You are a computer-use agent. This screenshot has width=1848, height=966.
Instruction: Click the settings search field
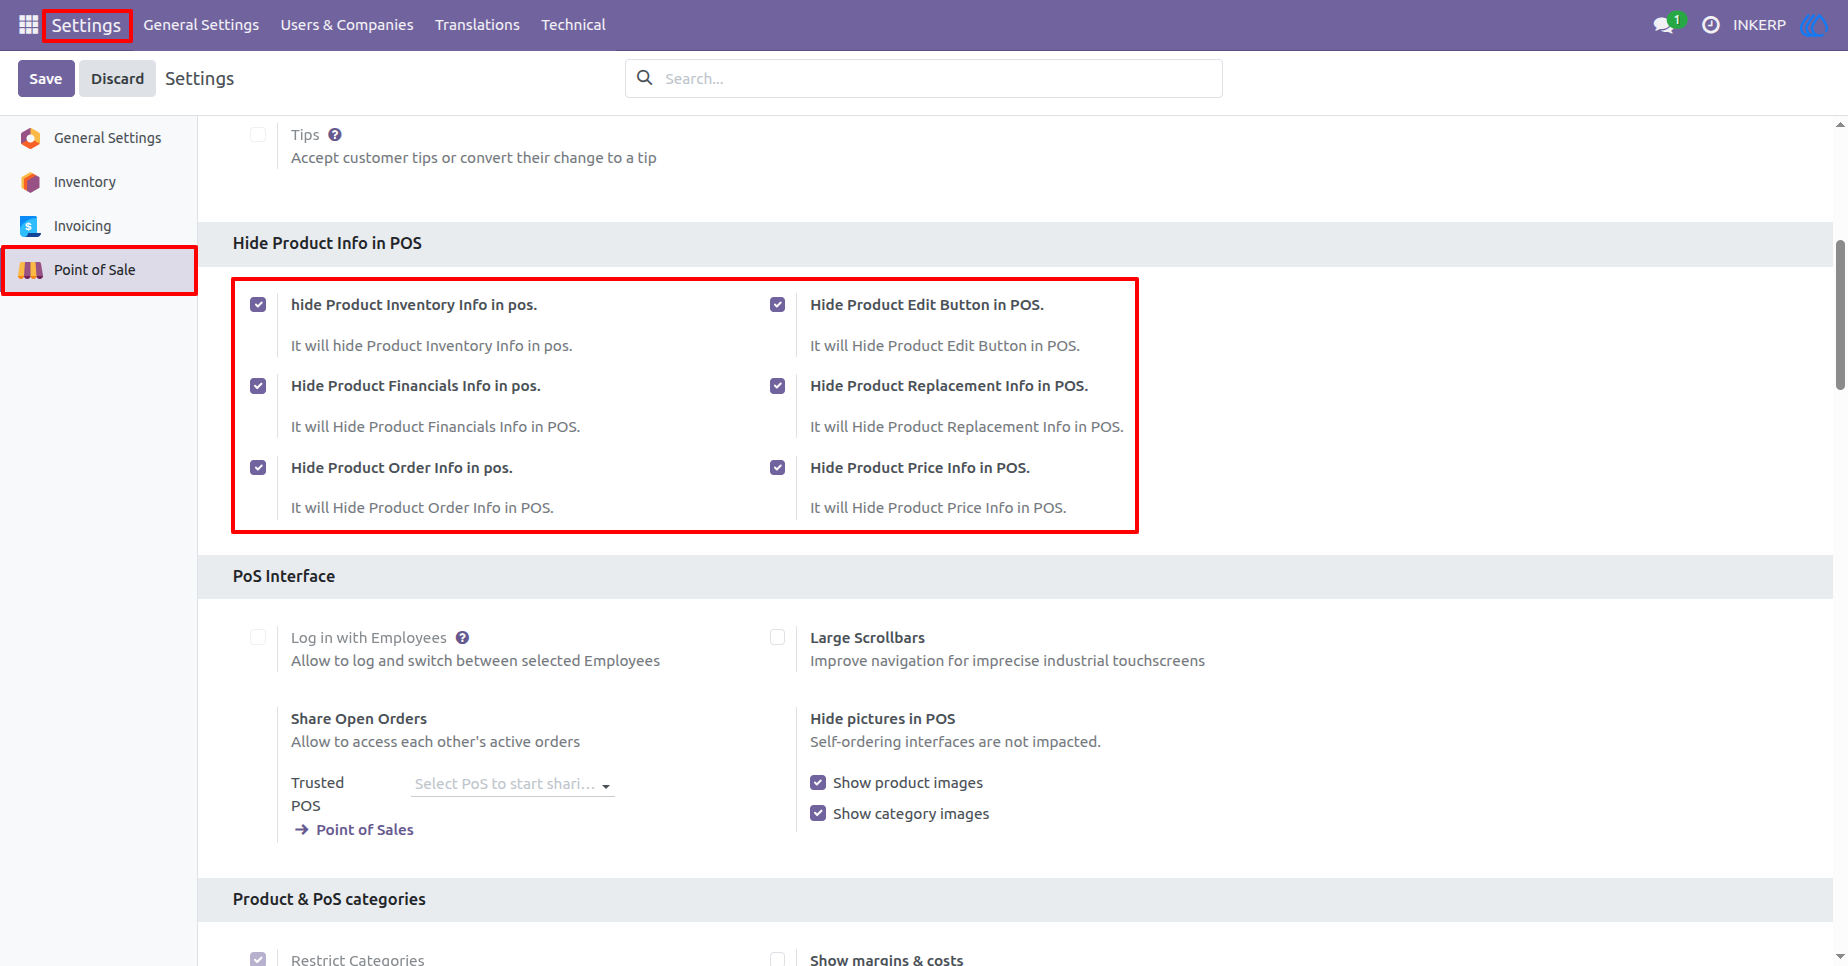tap(924, 78)
